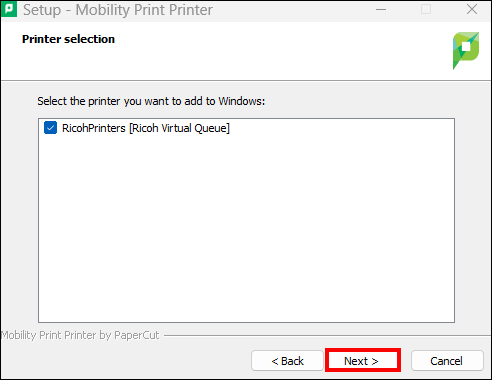The height and width of the screenshot is (380, 492).
Task: Click the Next > button
Action: (363, 361)
